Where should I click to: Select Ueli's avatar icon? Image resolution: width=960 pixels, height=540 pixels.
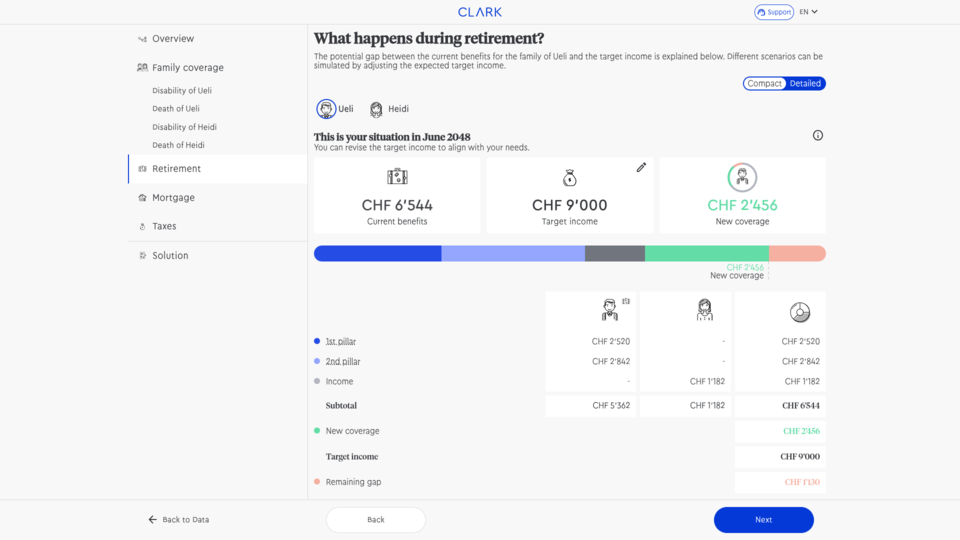click(326, 109)
